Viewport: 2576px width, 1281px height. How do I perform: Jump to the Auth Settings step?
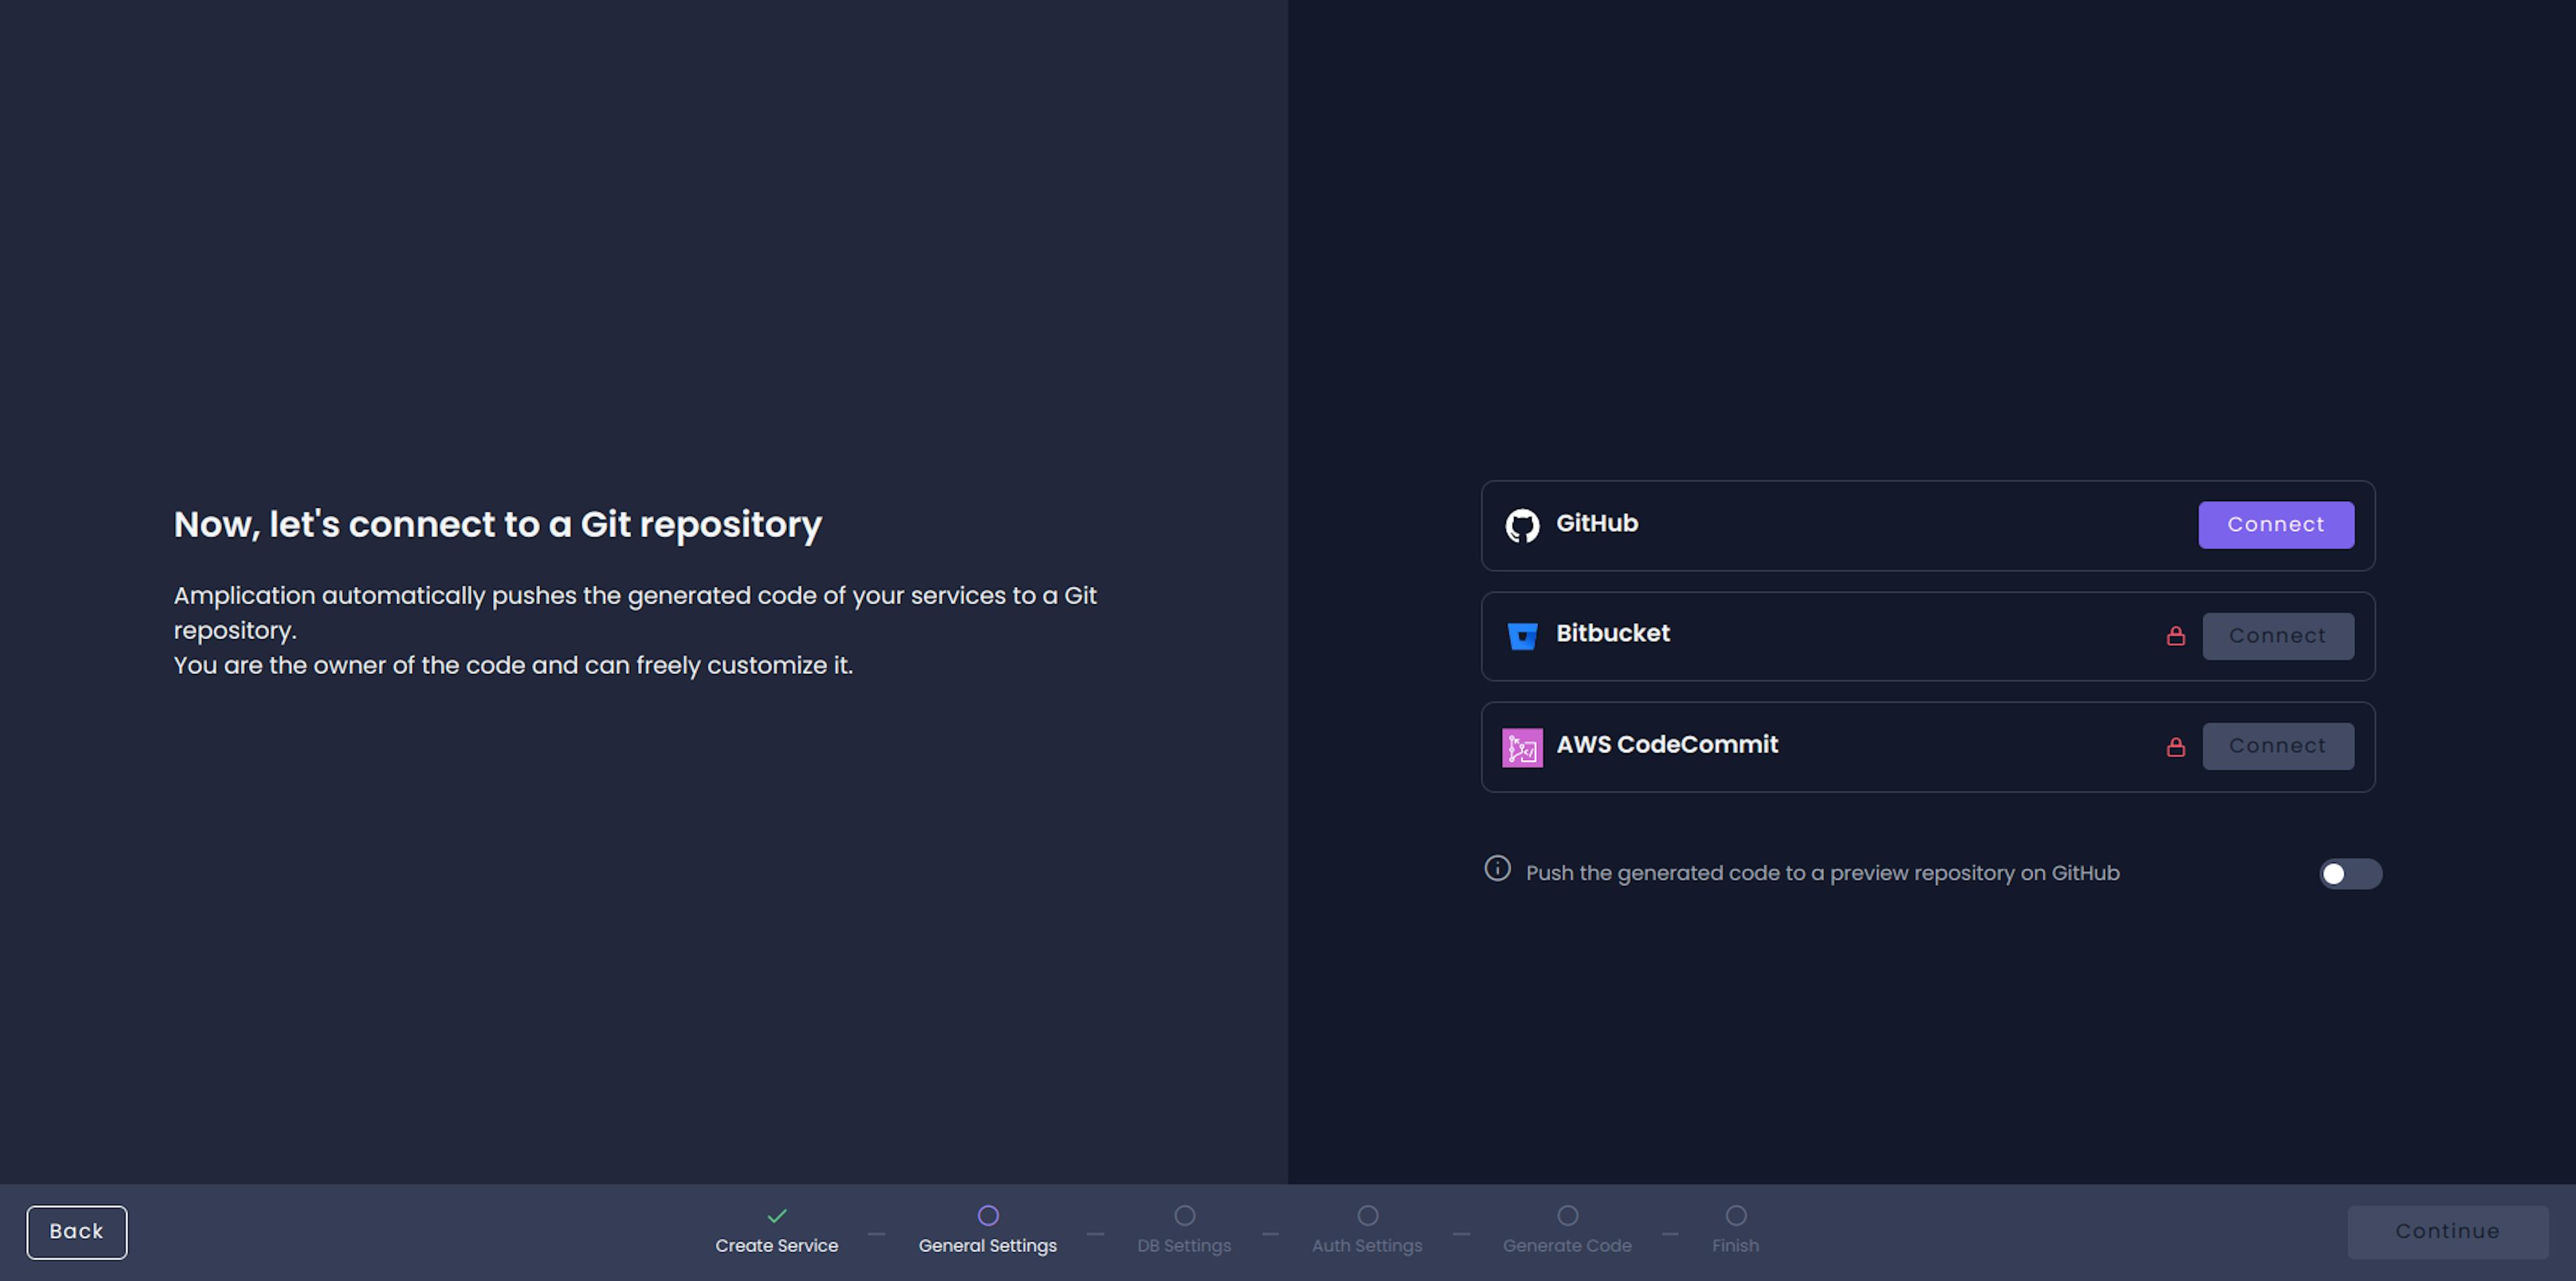(1367, 1230)
